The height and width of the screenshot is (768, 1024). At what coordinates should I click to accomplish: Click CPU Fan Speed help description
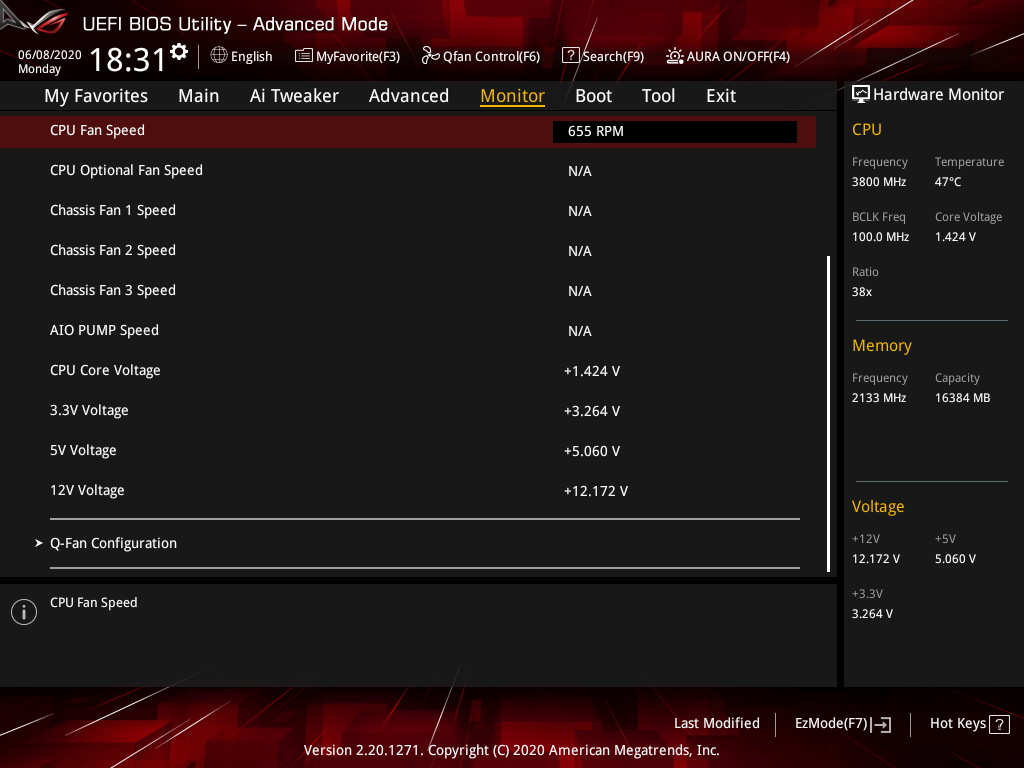pos(94,602)
